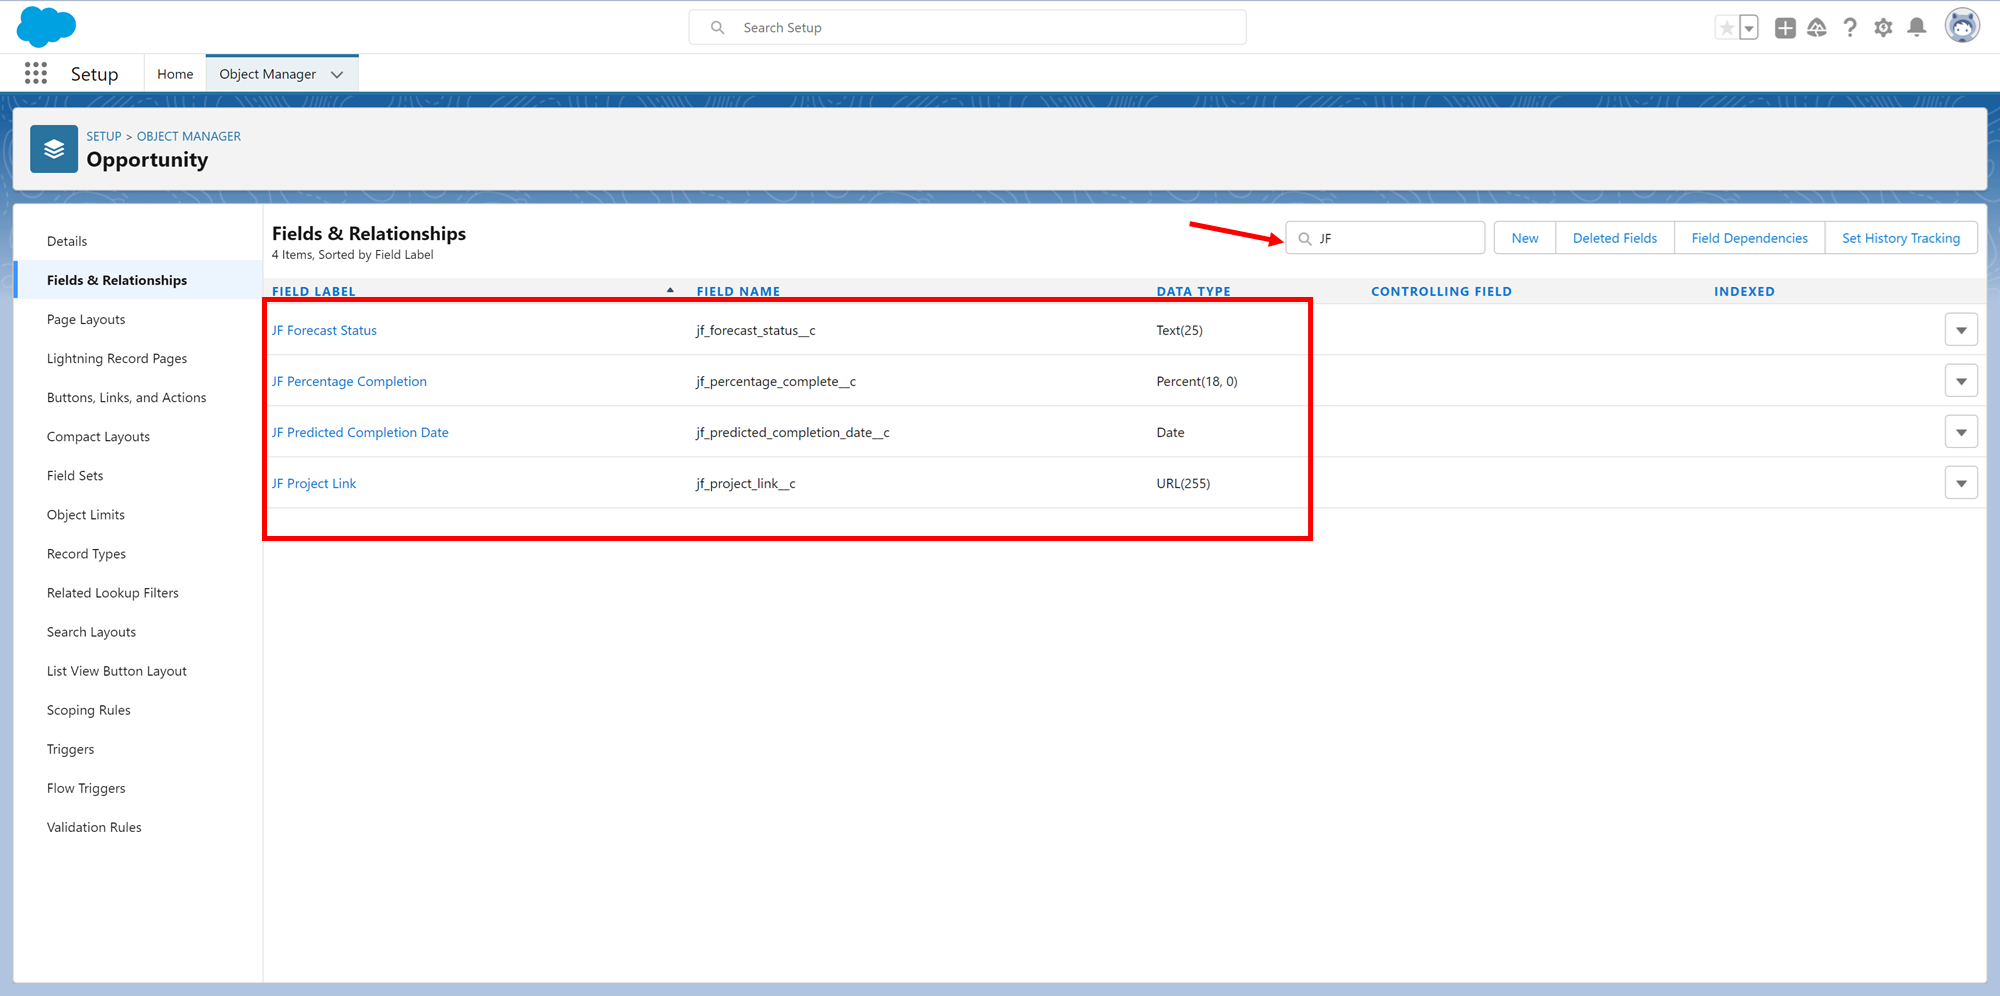Screen dimensions: 2000x996
Task: Click the favorites star icon
Action: click(1726, 28)
